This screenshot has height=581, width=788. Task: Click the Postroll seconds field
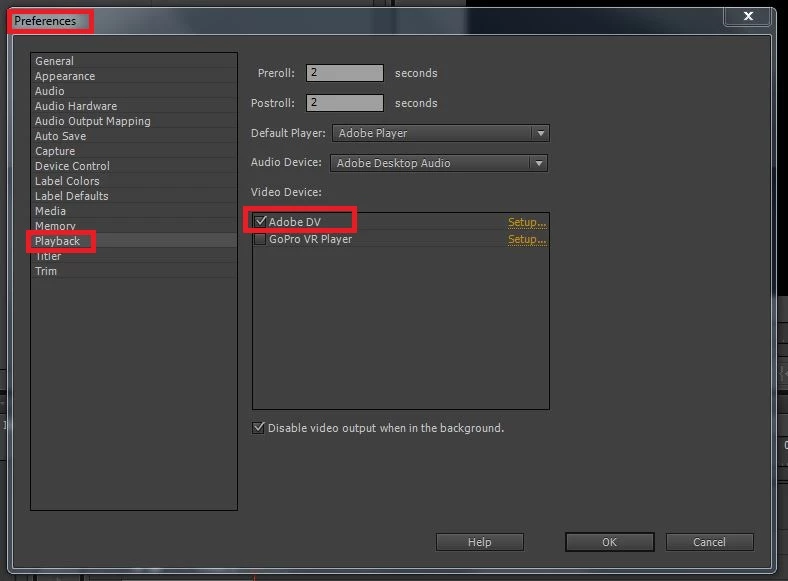(x=345, y=103)
